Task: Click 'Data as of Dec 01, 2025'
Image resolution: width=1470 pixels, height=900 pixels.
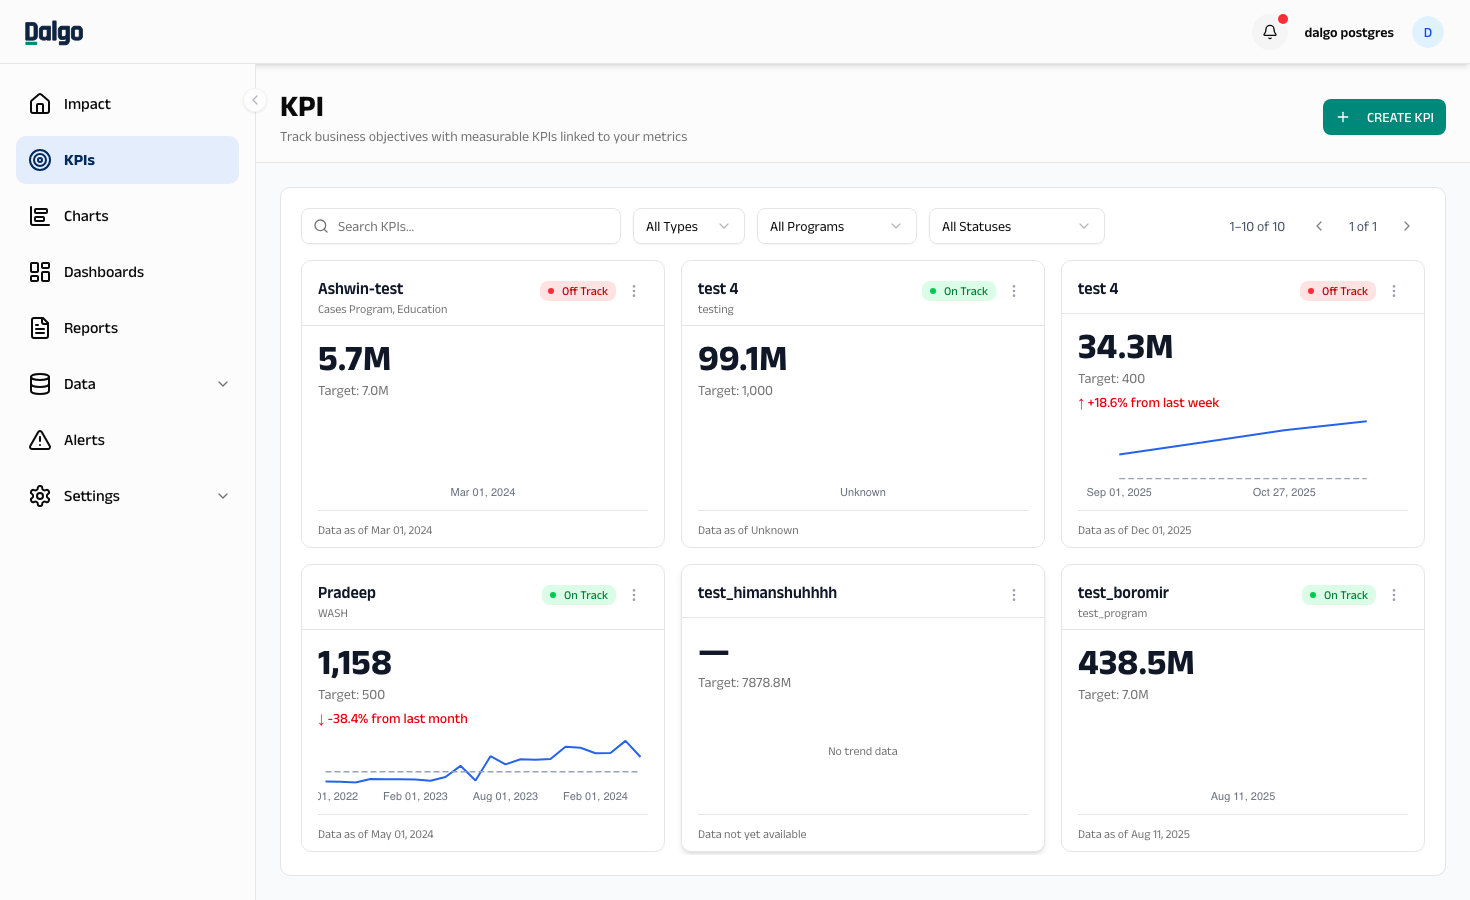Action: coord(1134,531)
